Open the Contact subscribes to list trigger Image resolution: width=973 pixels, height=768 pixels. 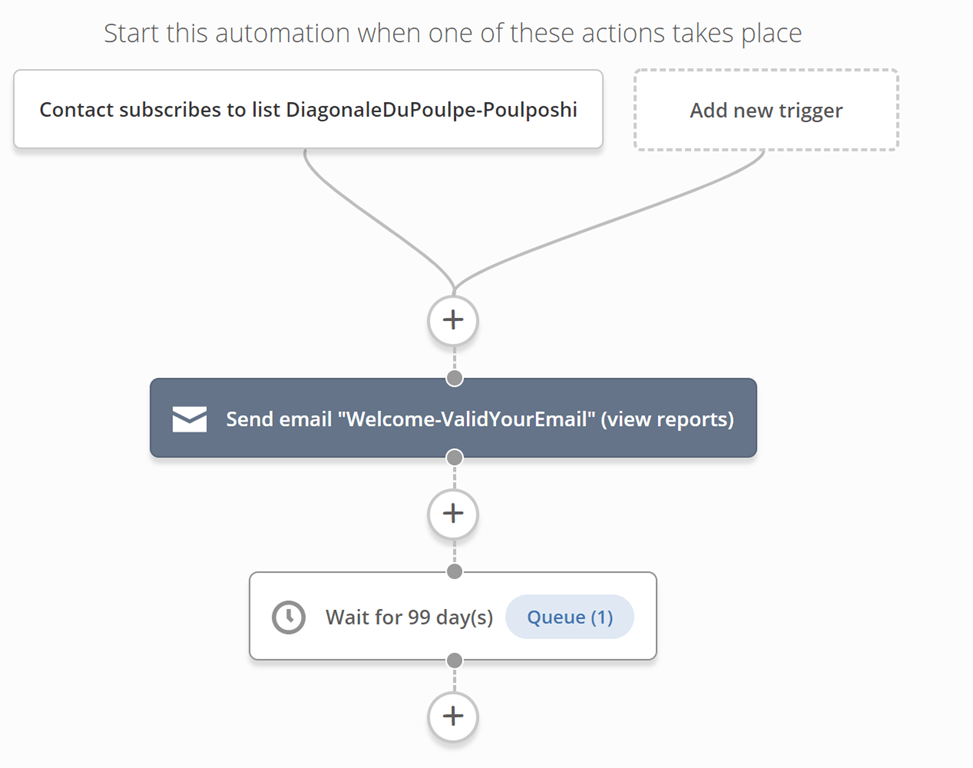(307, 110)
